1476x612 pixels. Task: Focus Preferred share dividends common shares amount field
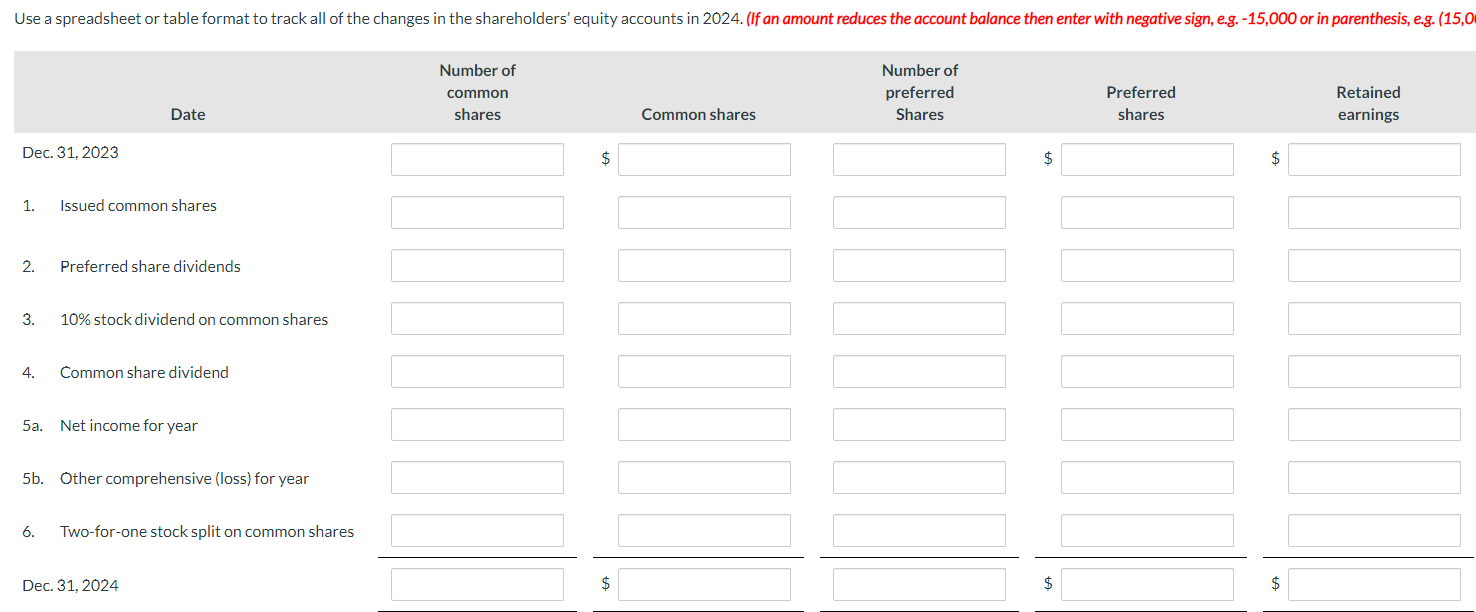[704, 265]
